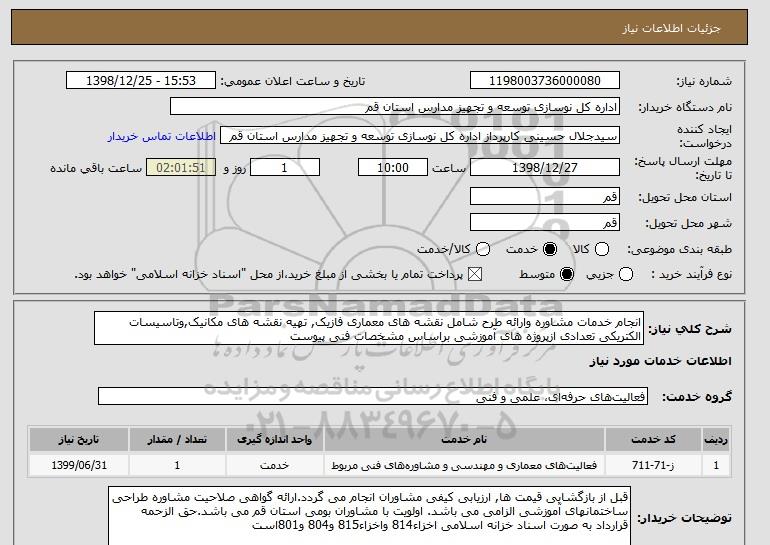
Task: Click the گروه خدمت field
Action: click(x=373, y=396)
